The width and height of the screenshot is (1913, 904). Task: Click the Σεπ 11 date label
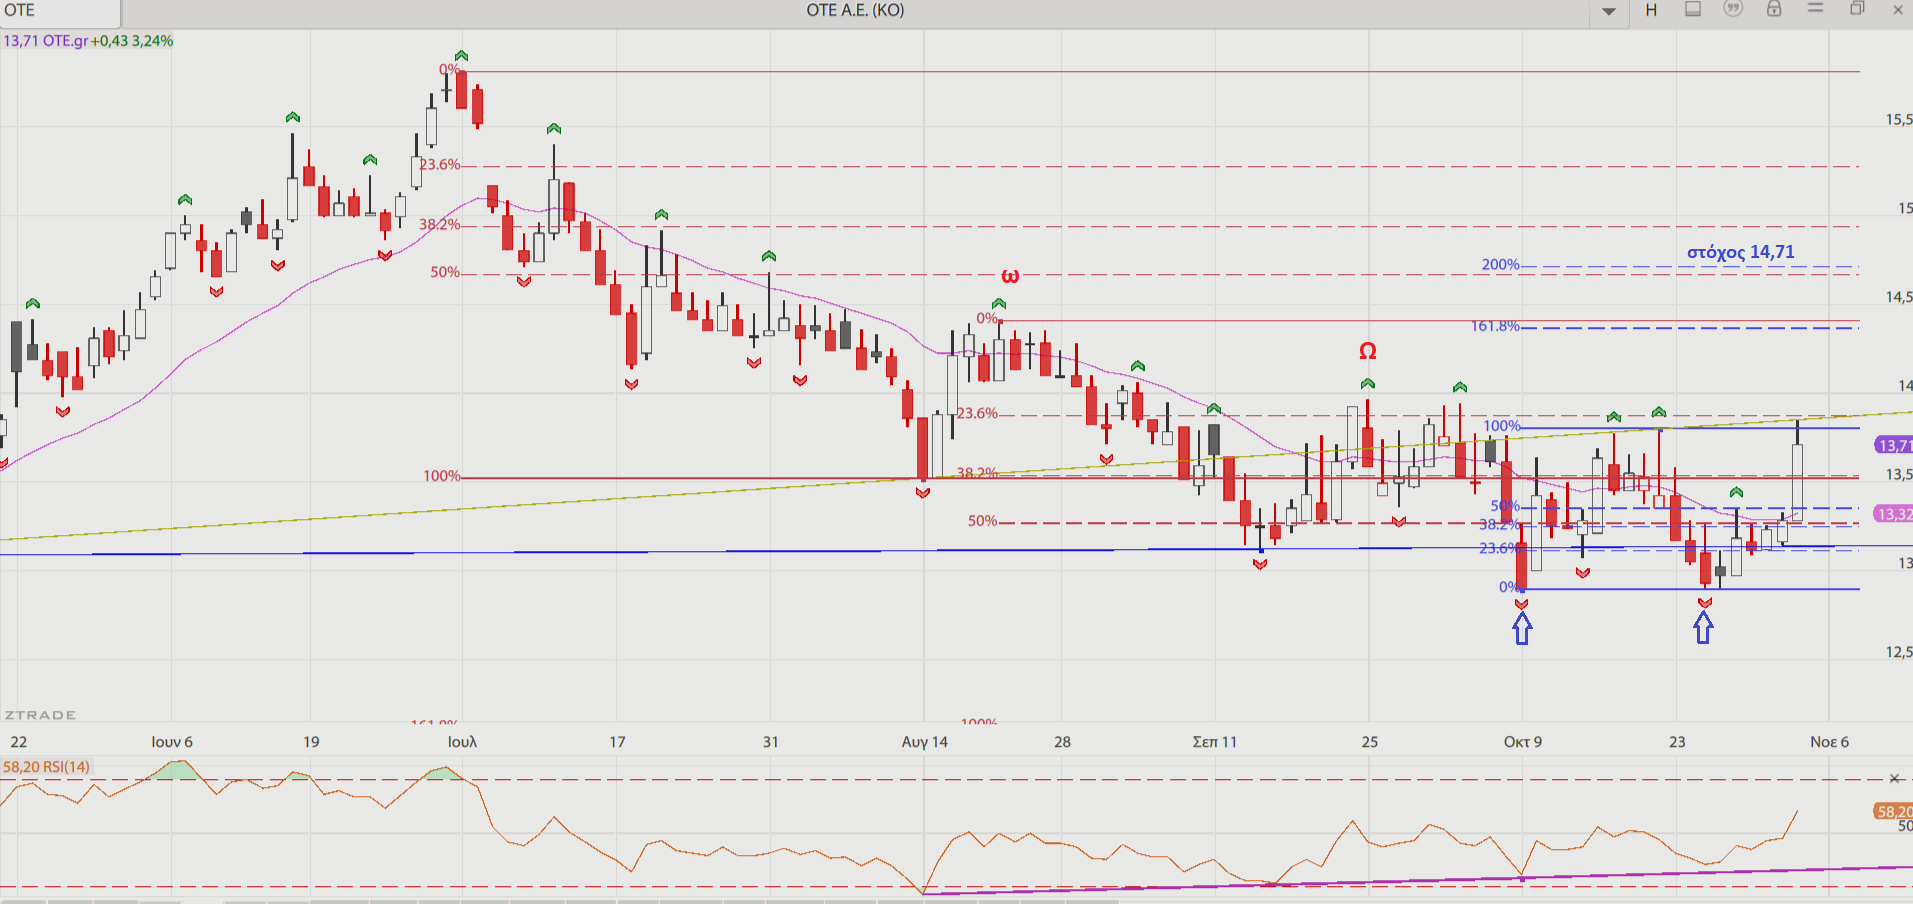(x=1215, y=742)
